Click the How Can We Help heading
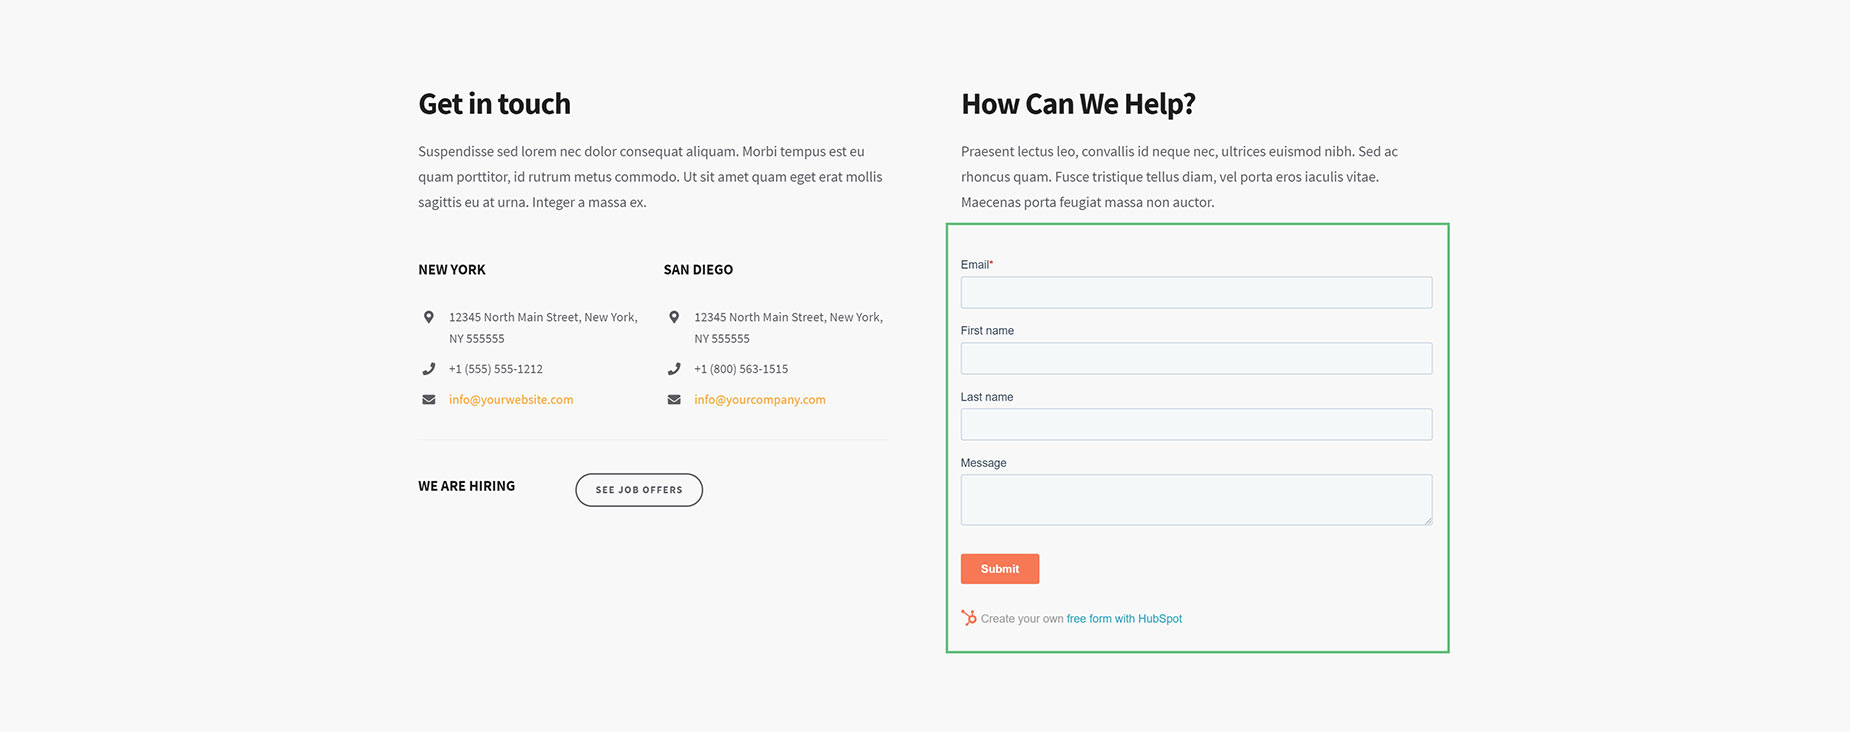This screenshot has height=732, width=1850. (x=1078, y=104)
